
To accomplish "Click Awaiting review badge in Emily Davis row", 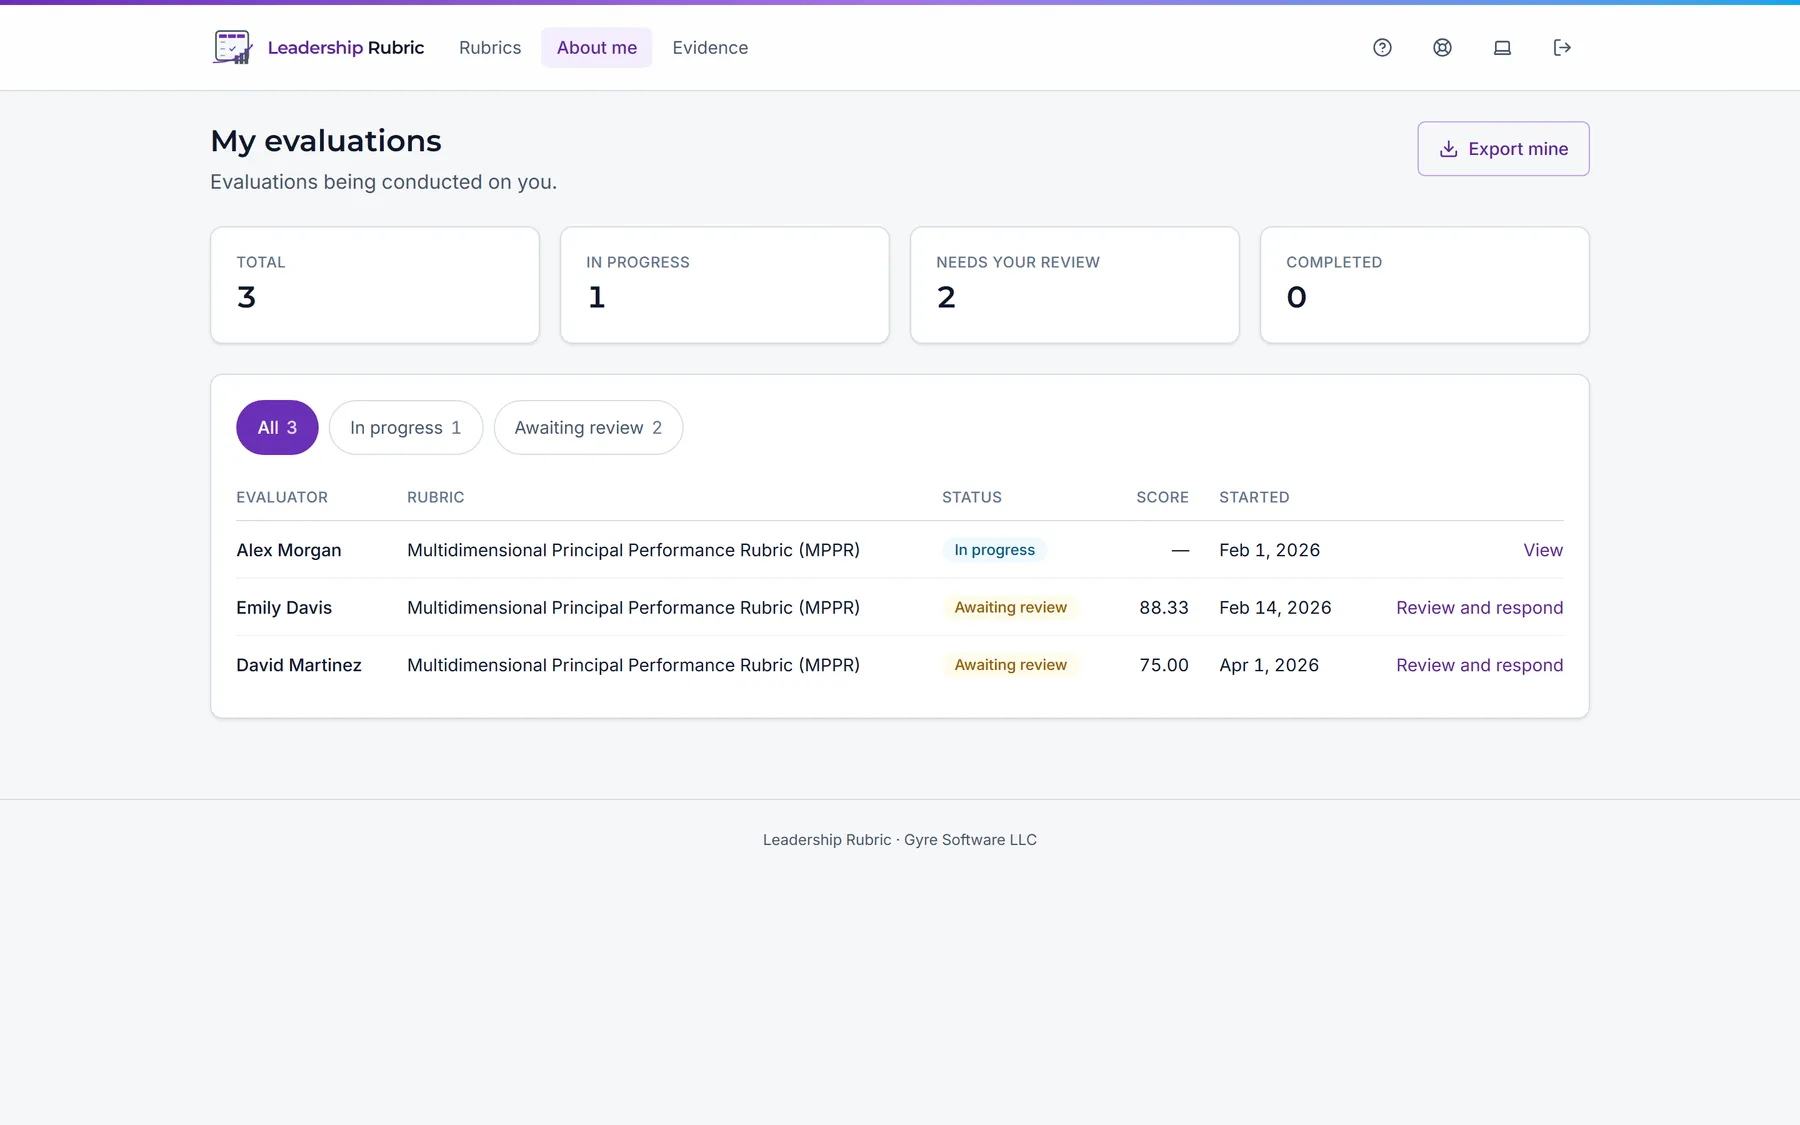I will (1011, 607).
